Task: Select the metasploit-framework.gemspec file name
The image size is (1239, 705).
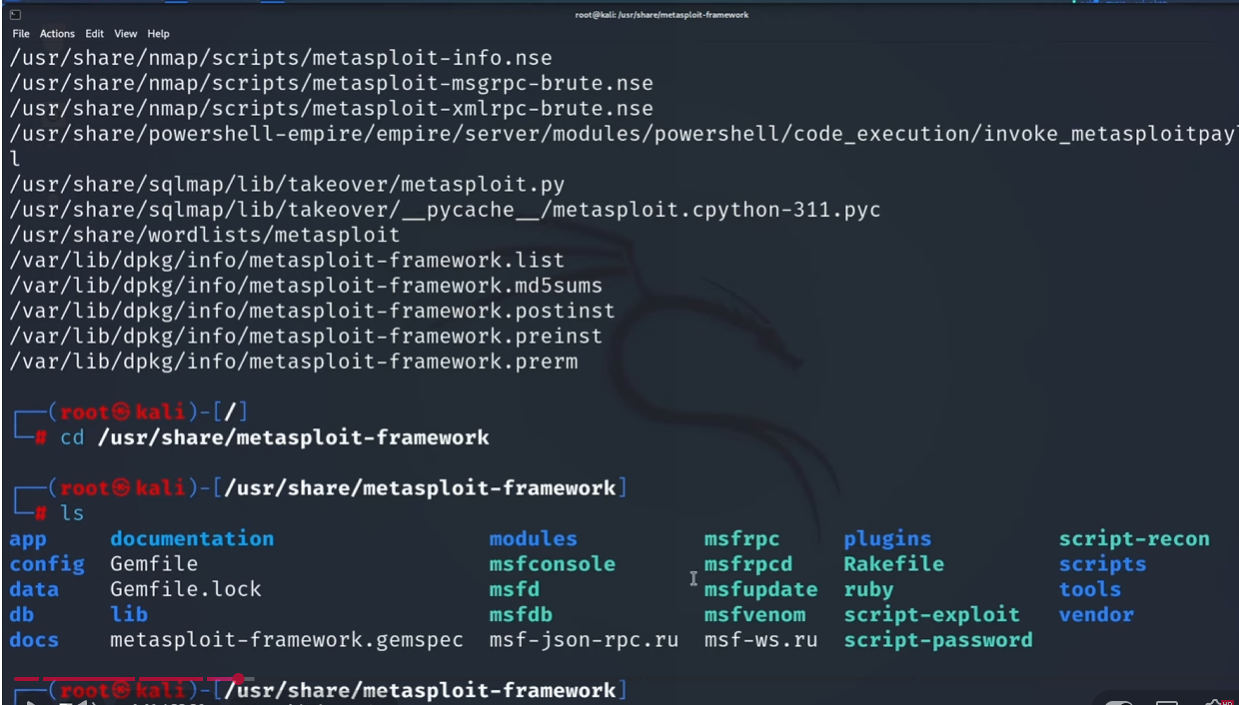Action: 286,640
